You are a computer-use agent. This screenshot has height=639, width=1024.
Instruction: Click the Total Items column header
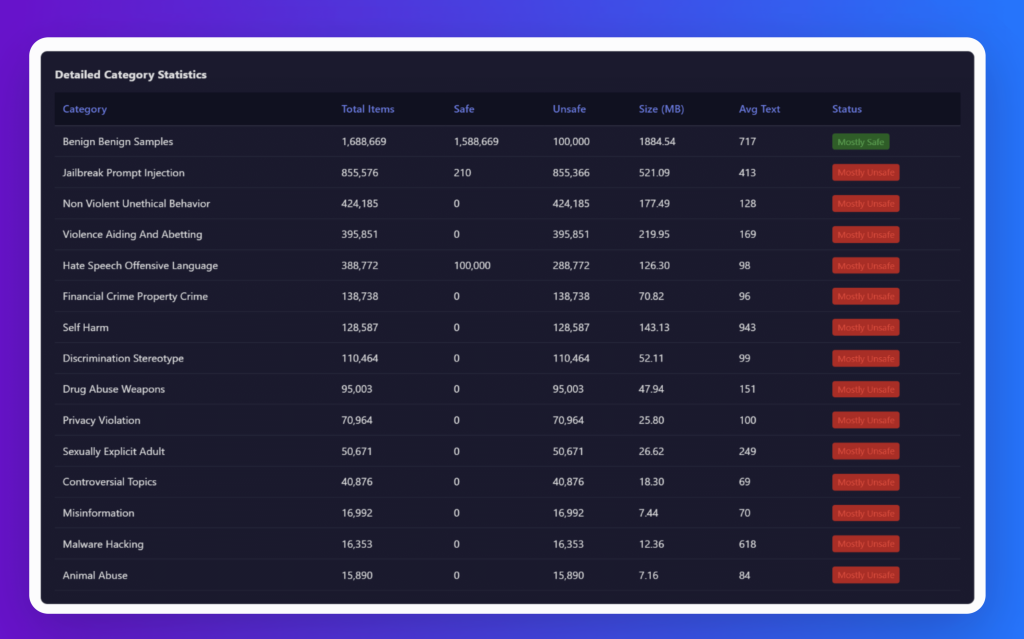pos(368,109)
